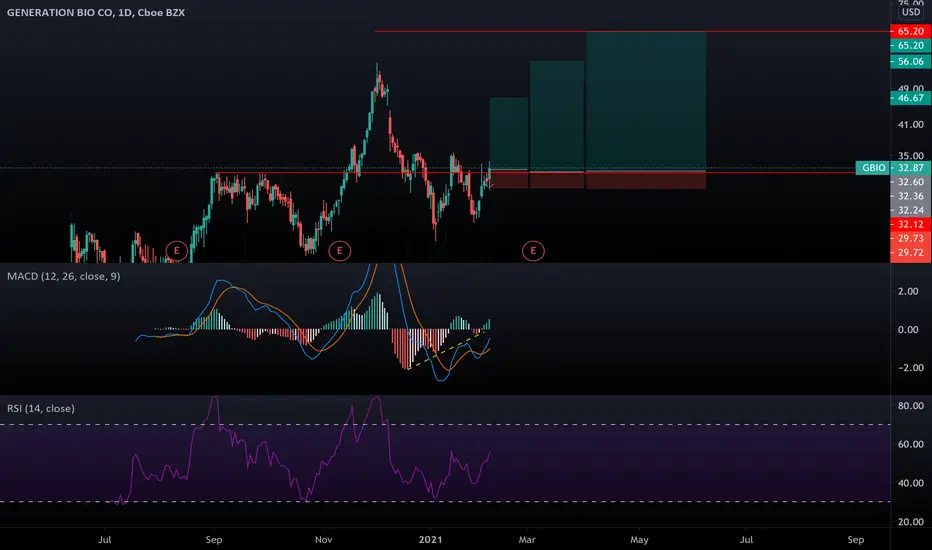932x550 pixels.
Task: Click the 32.60 price label
Action: pyautogui.click(x=911, y=182)
